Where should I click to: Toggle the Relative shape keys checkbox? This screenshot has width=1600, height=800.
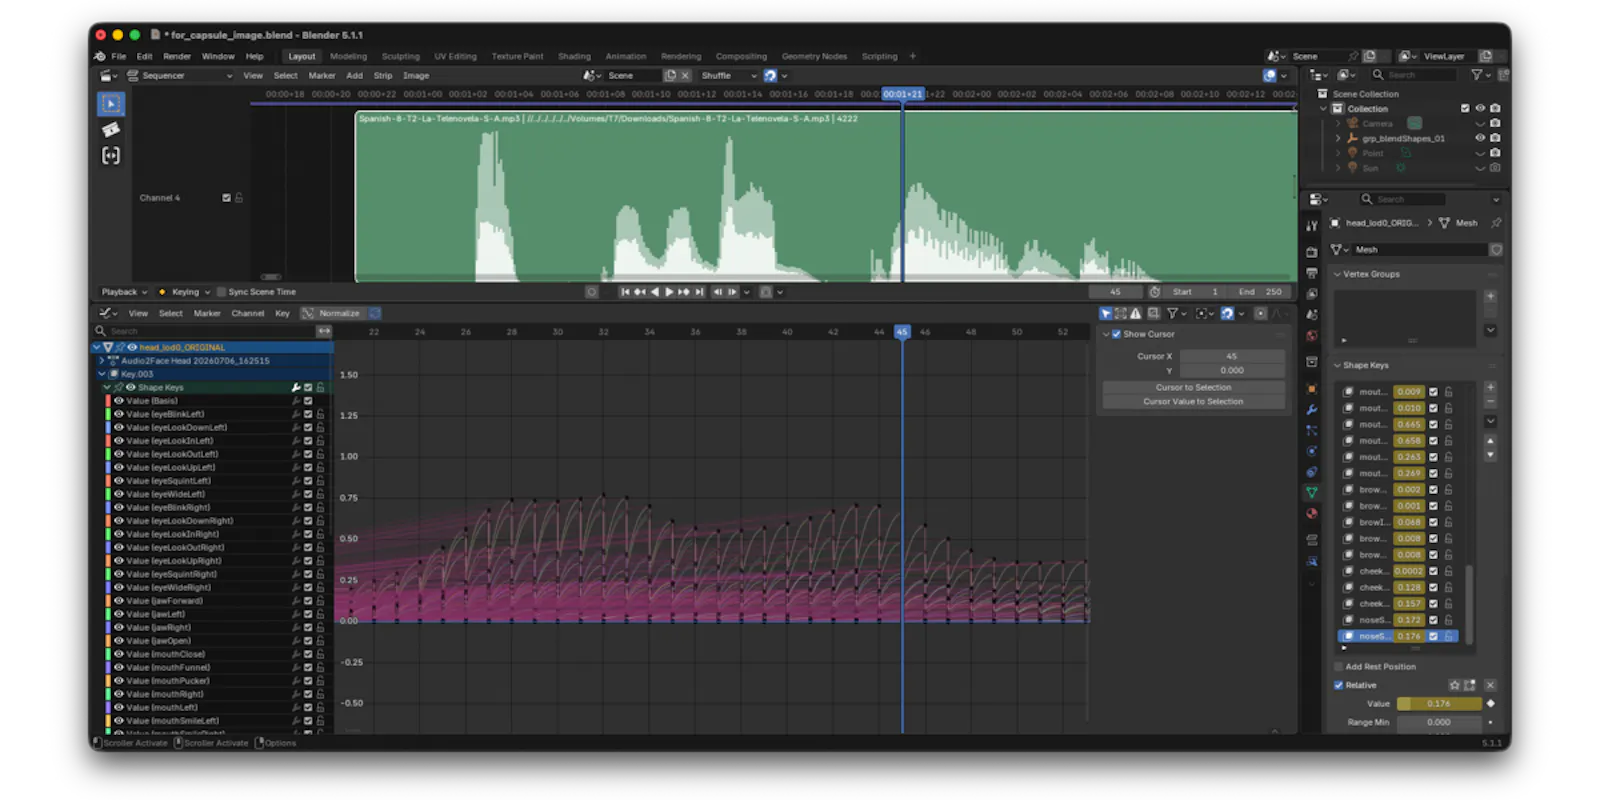click(1339, 685)
